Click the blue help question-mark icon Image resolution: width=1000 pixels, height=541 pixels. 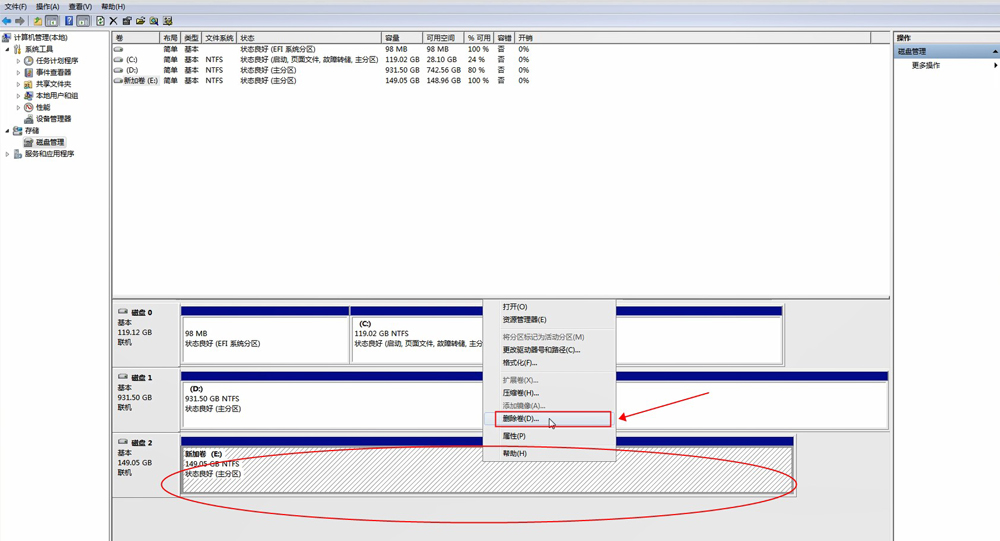tap(69, 21)
